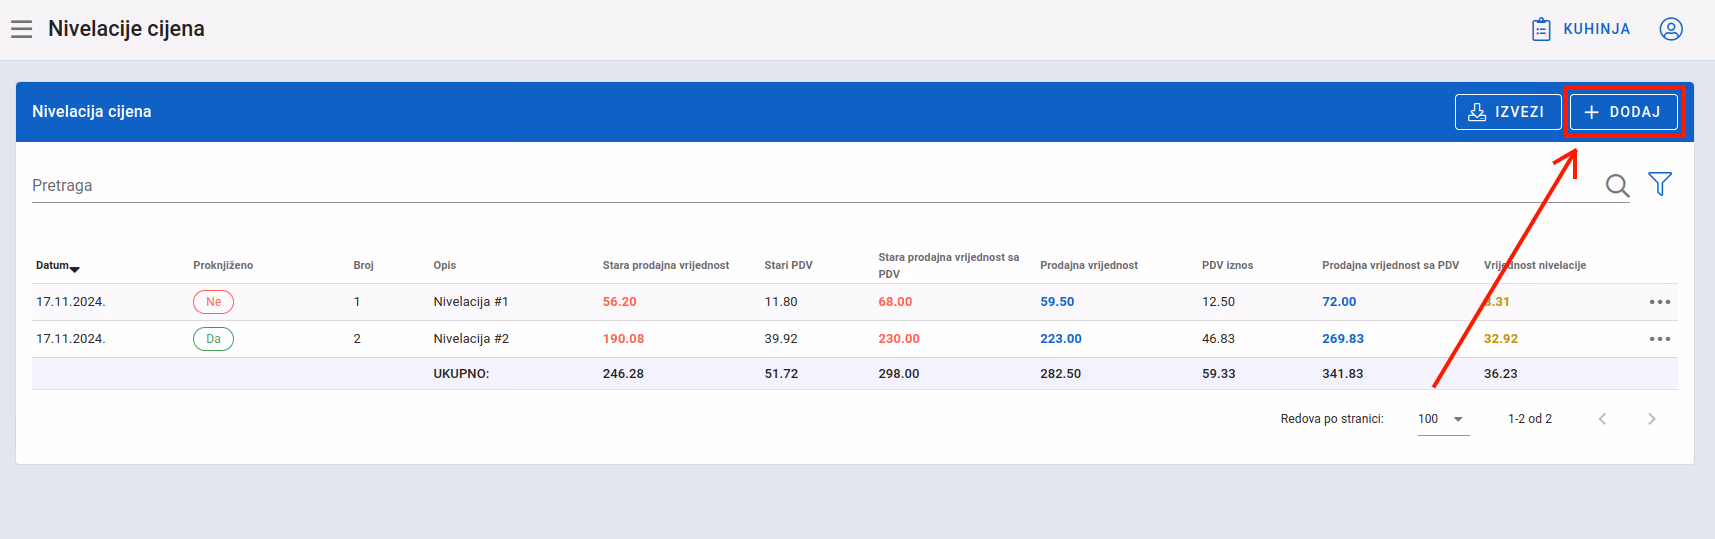Open the filter funnel icon
This screenshot has height=539, width=1715.
coord(1660,184)
